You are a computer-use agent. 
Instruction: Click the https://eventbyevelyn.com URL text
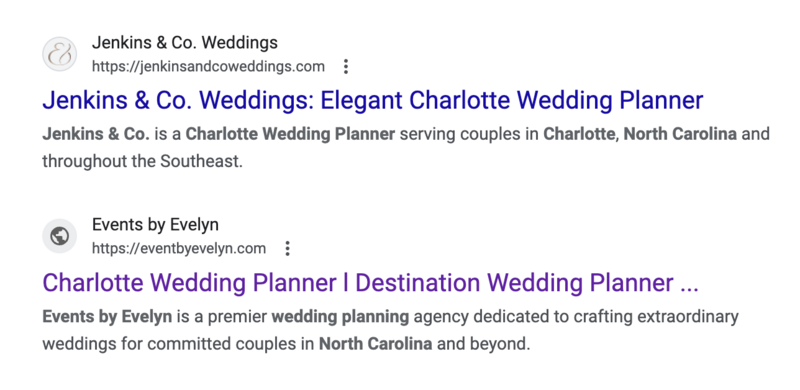179,249
